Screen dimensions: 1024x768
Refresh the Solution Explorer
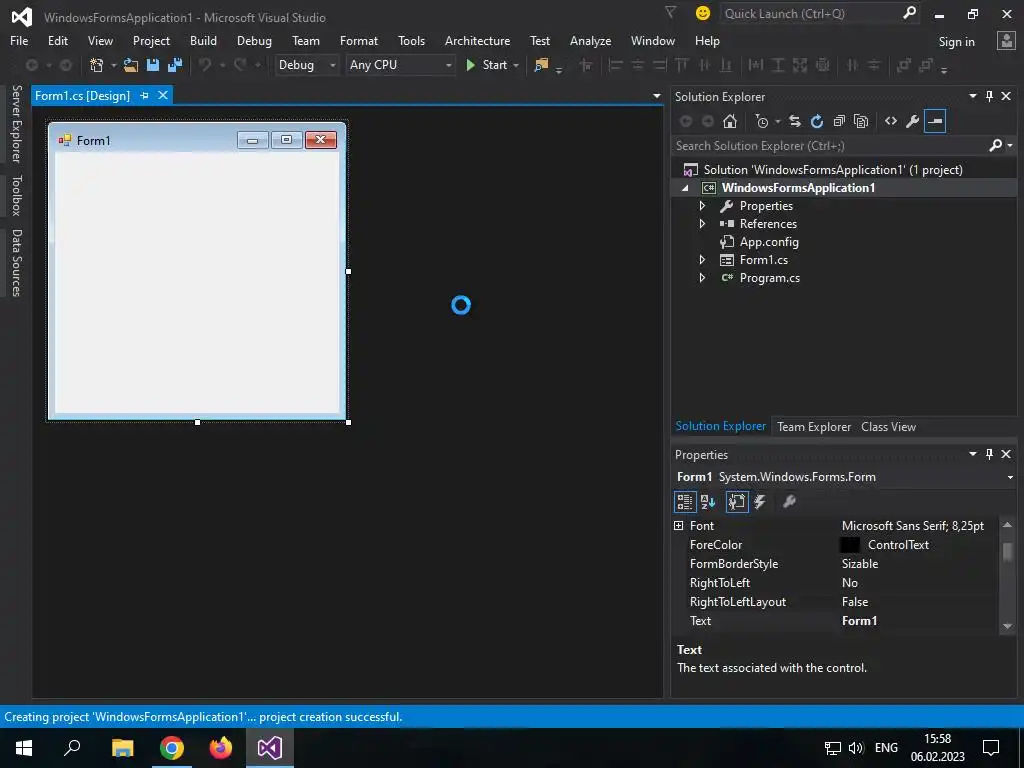(817, 121)
